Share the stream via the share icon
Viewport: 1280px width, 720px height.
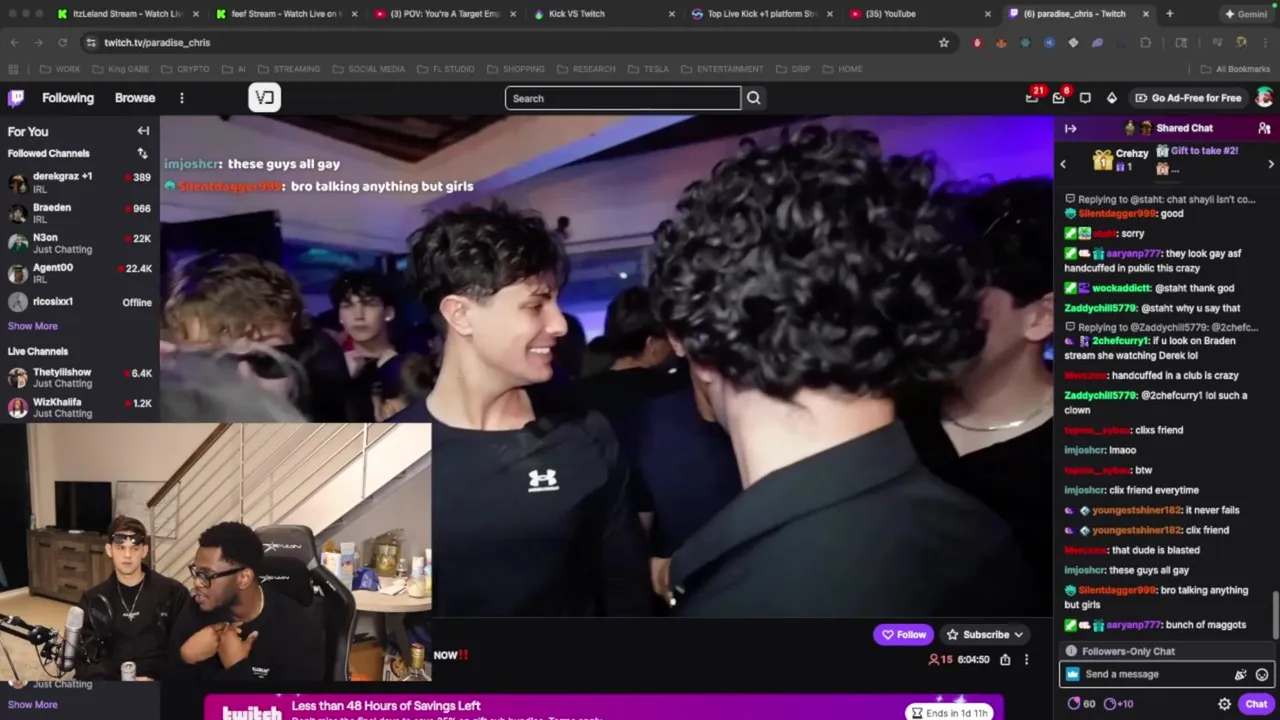click(1005, 660)
